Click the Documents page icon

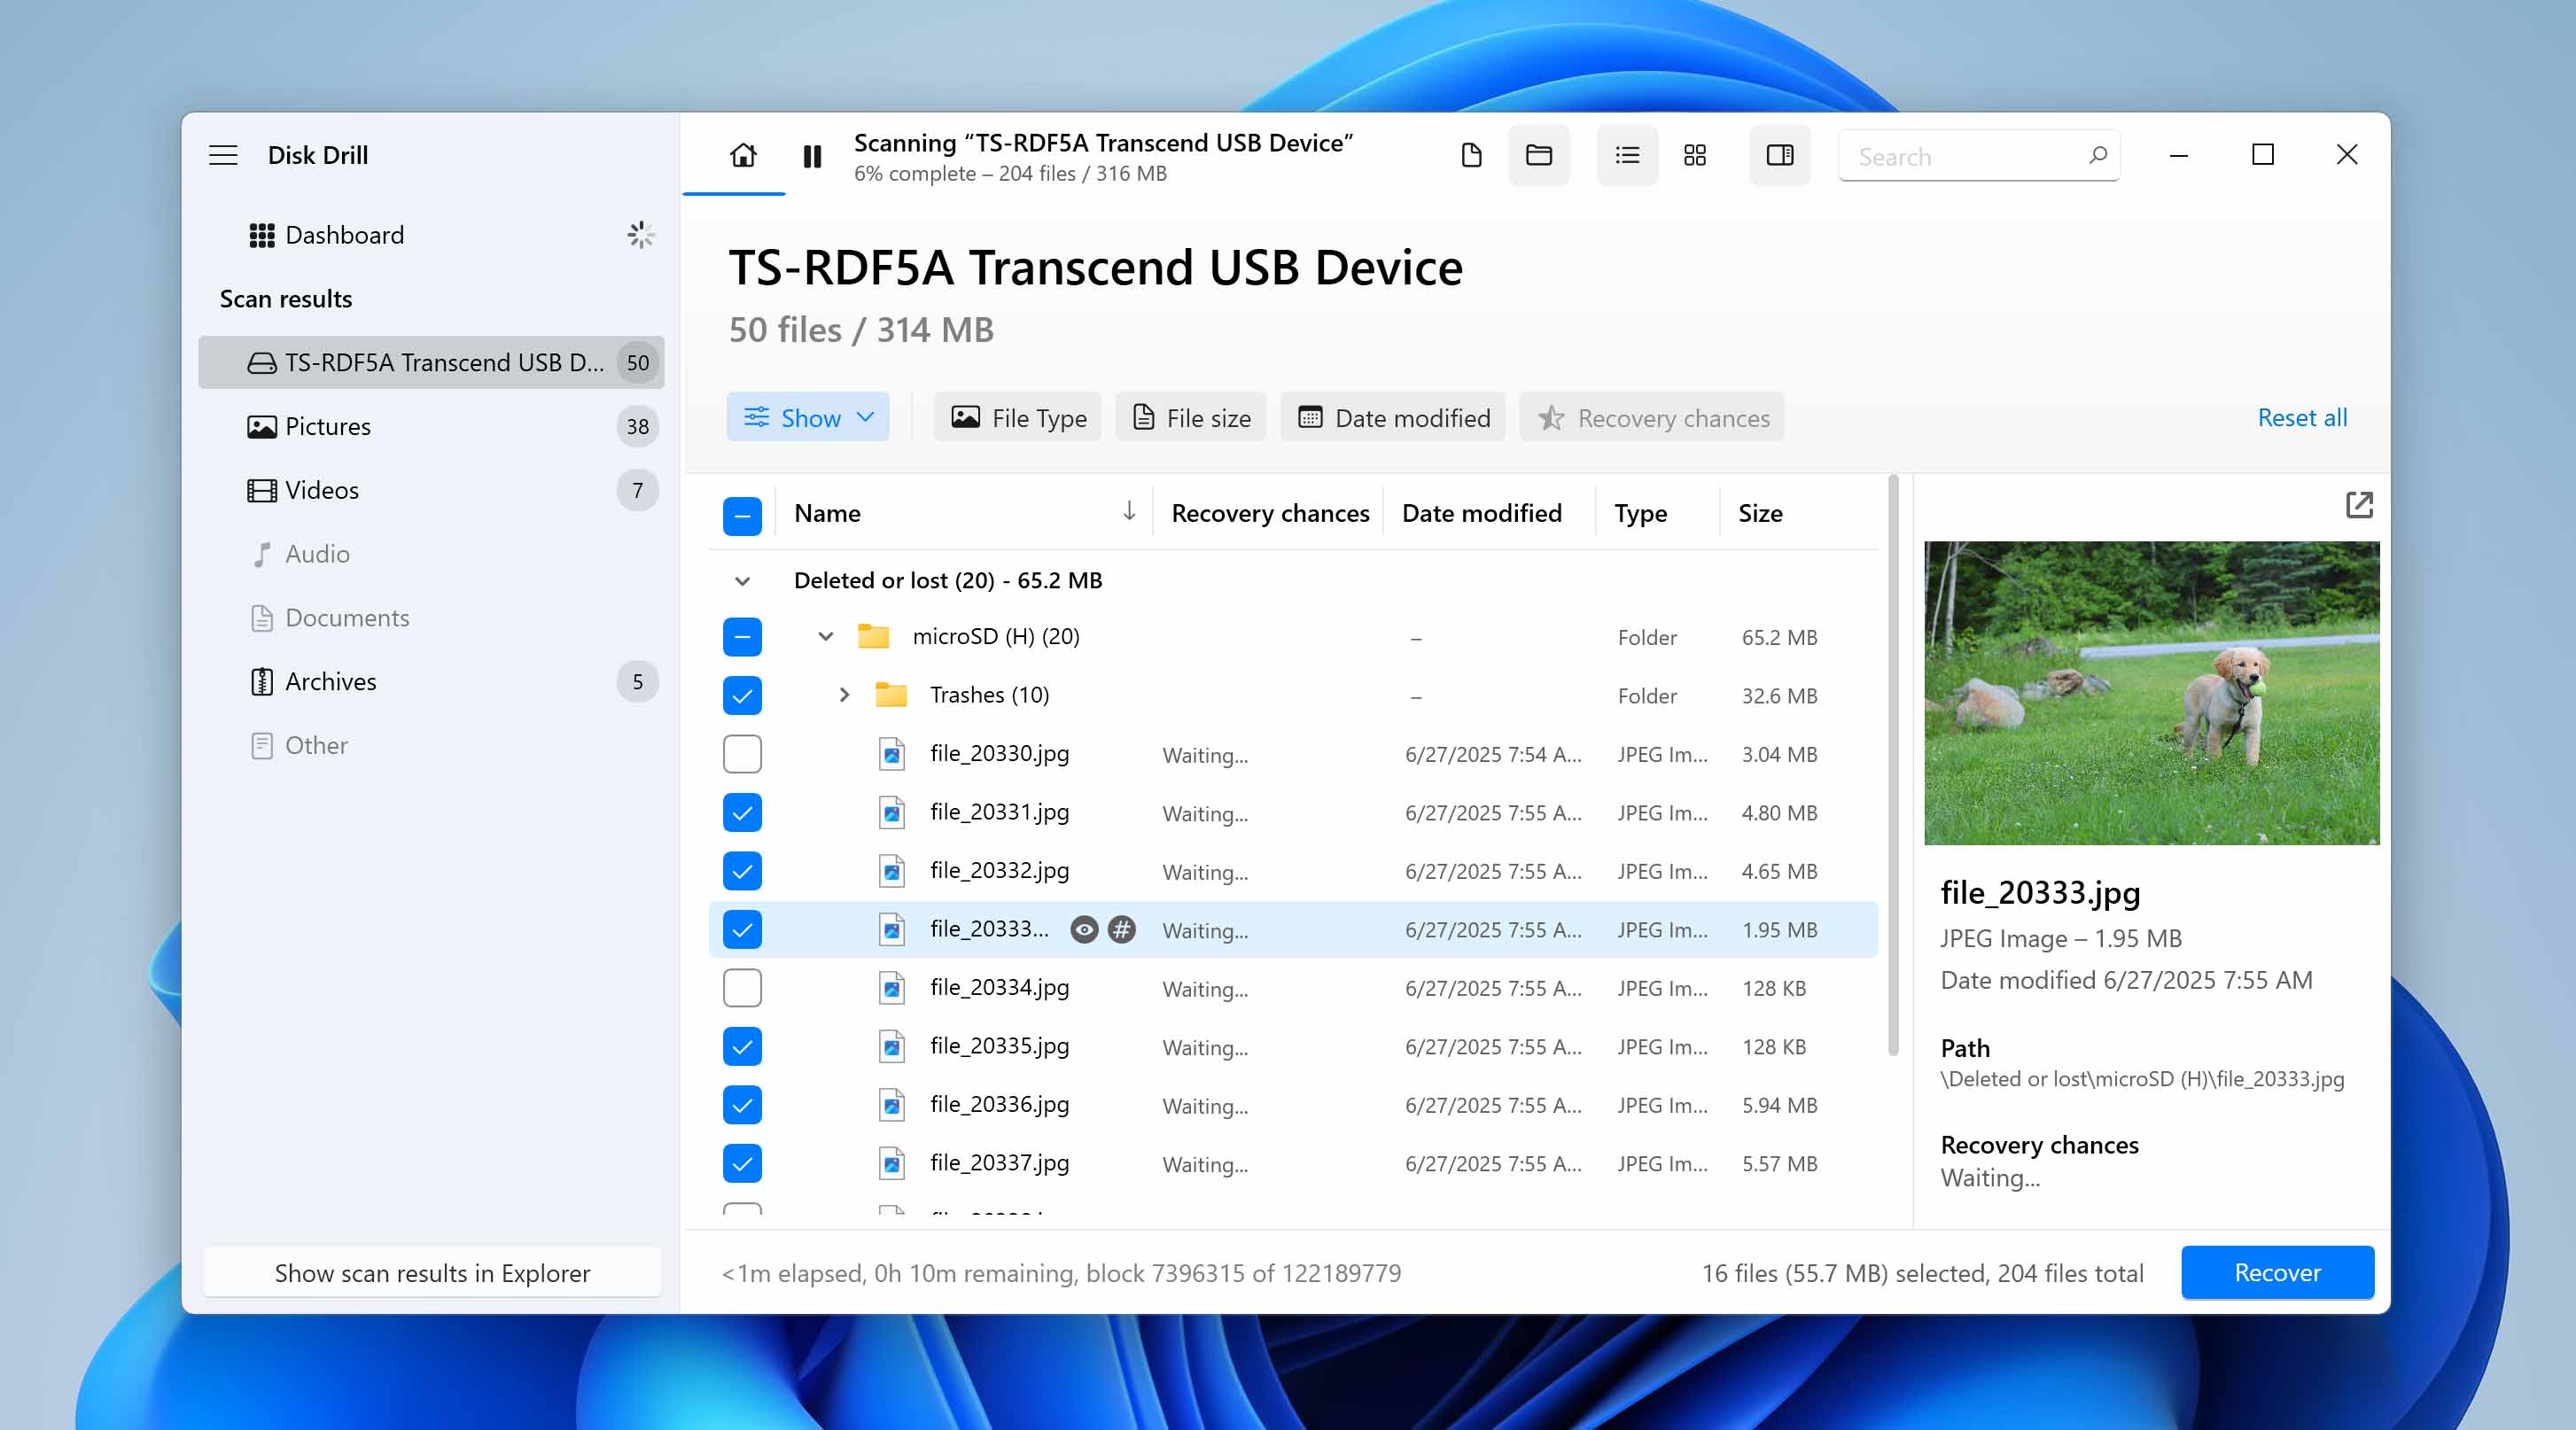pyautogui.click(x=262, y=618)
